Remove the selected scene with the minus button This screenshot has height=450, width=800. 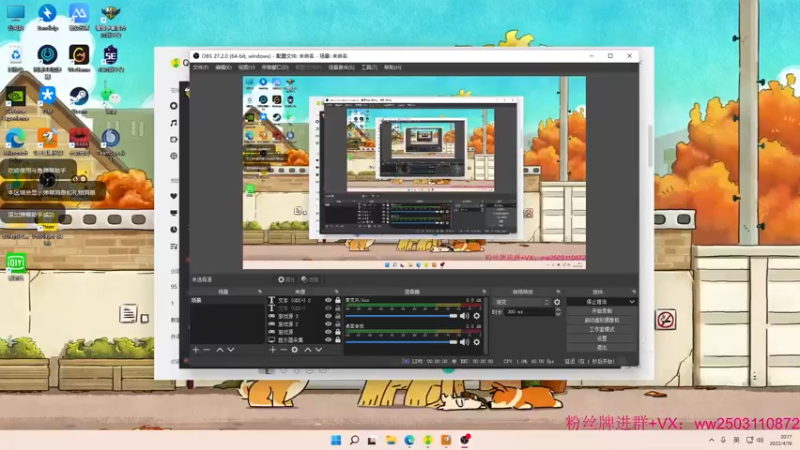207,350
